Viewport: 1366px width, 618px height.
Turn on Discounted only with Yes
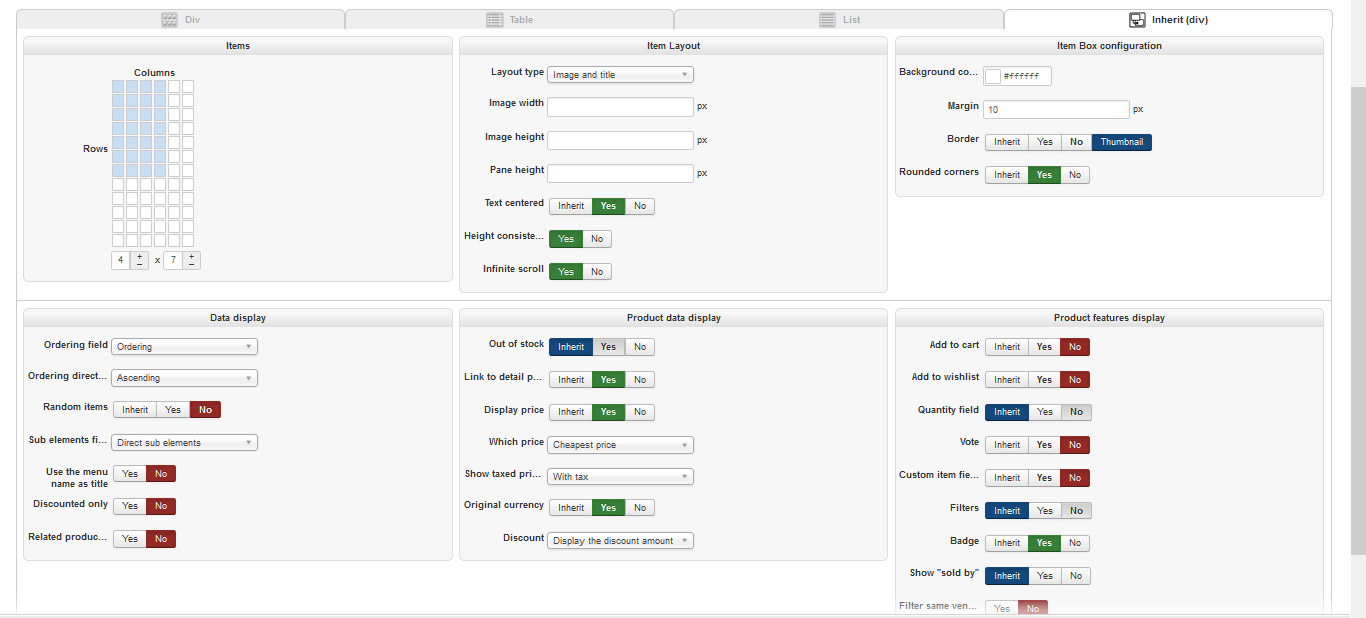[130, 506]
